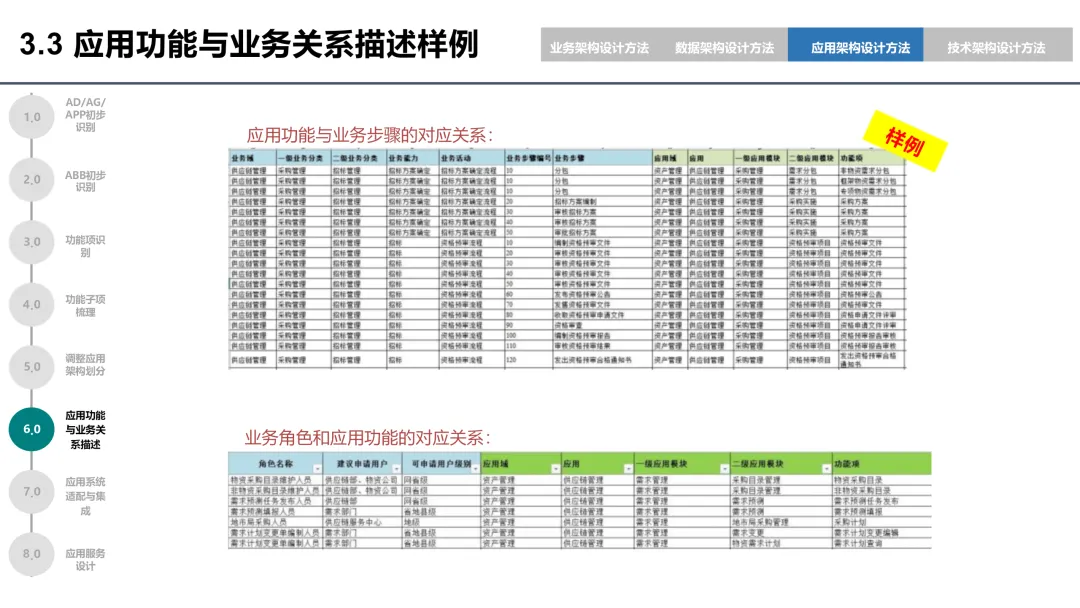Switch to the 技术架构设计方法 tab
The image size is (1080, 608).
pos(996,48)
